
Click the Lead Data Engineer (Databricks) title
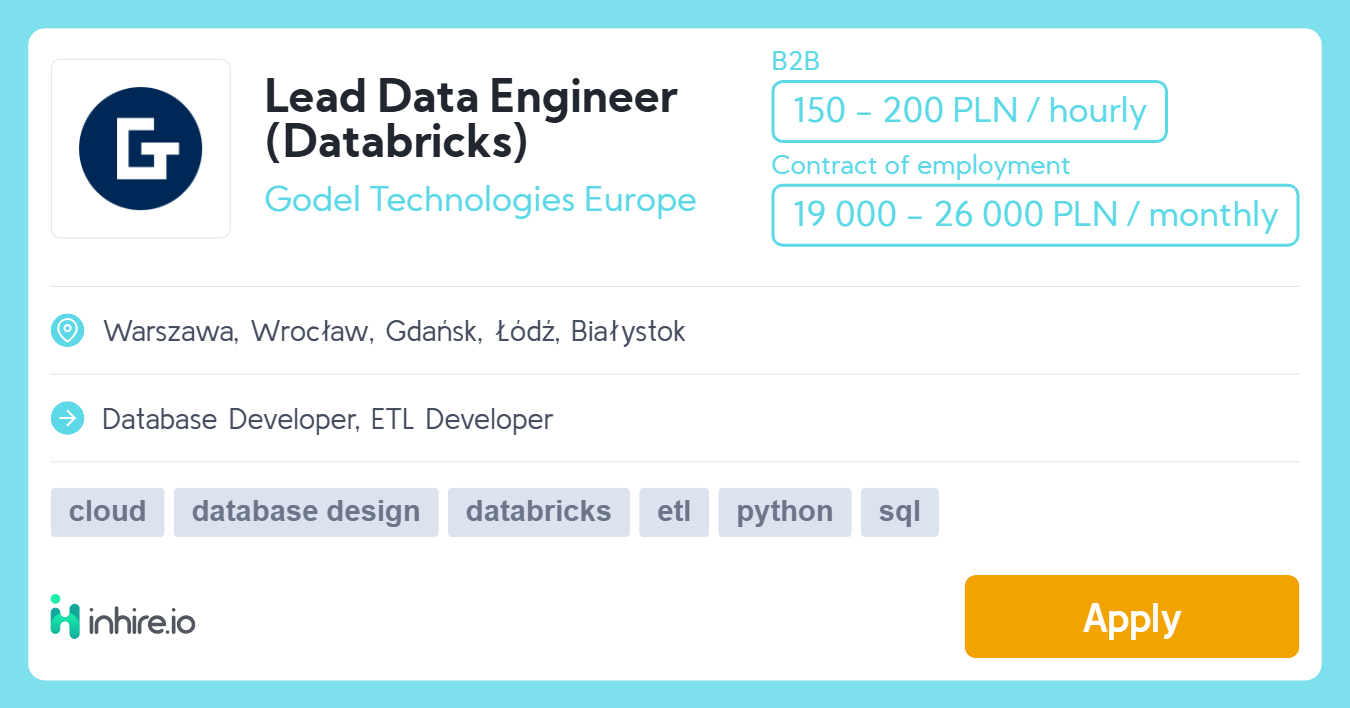point(471,119)
